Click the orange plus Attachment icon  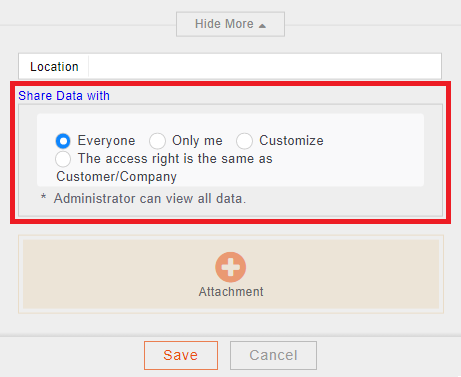pyautogui.click(x=231, y=267)
